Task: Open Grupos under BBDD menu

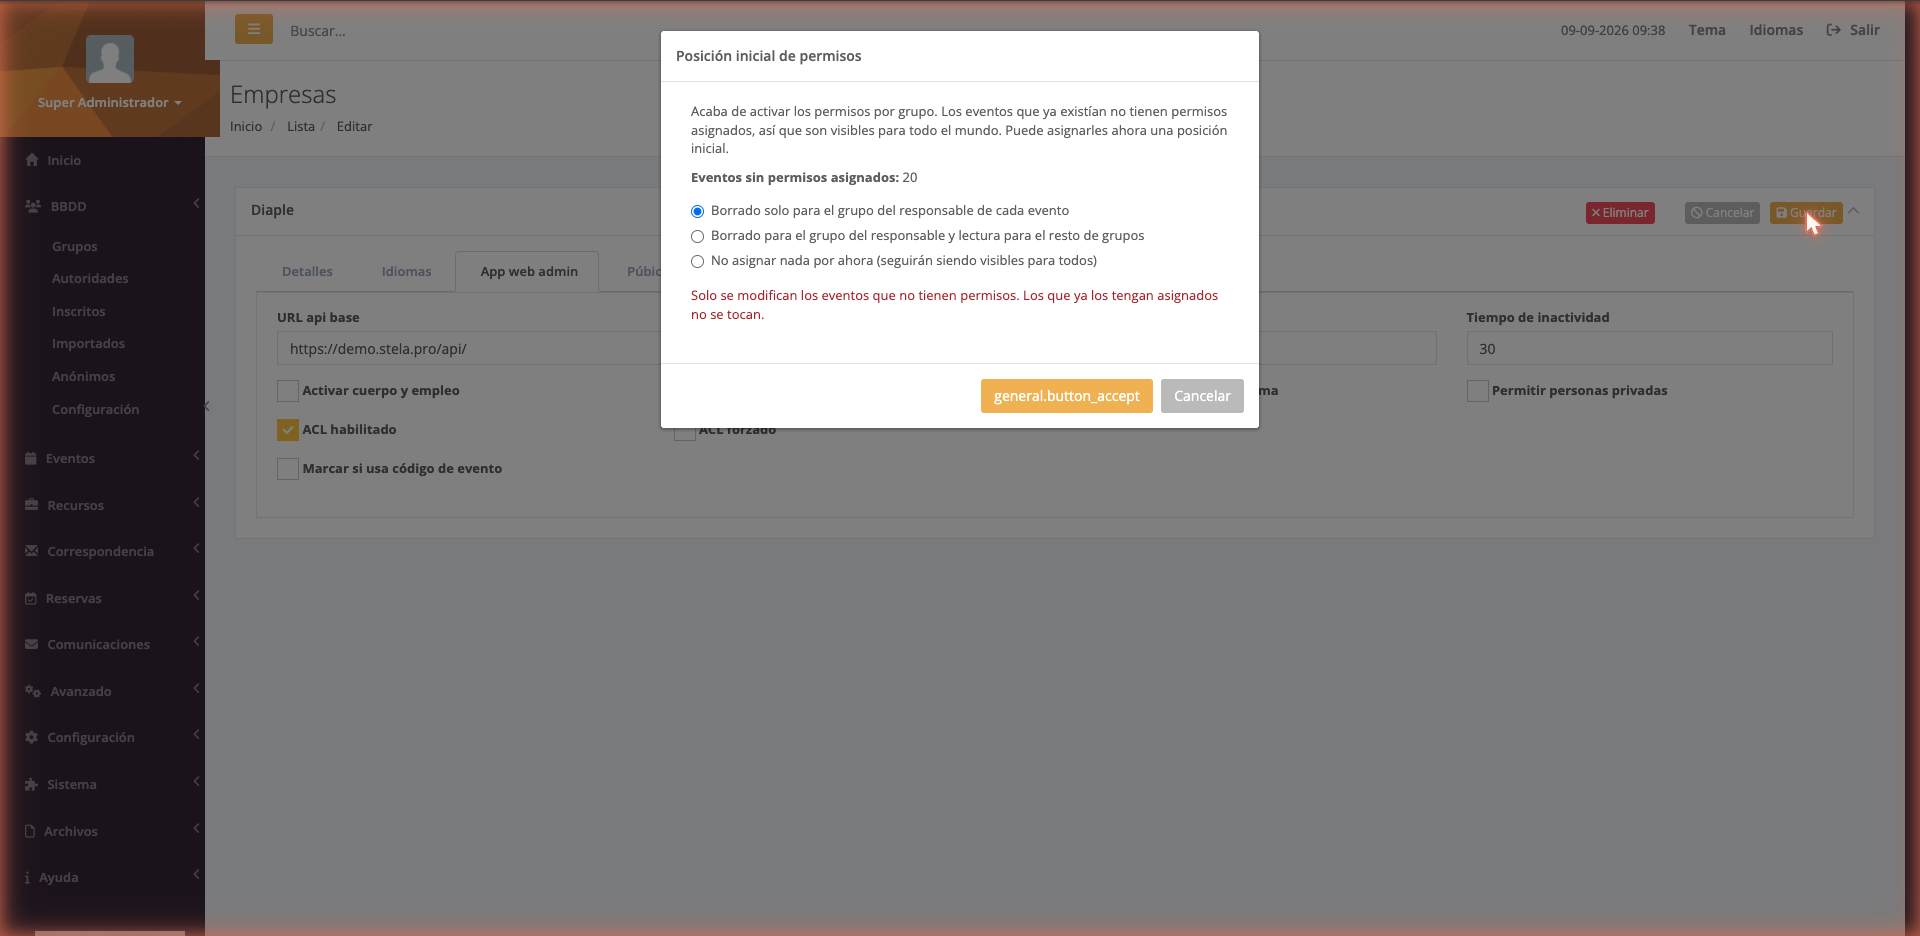Action: pyautogui.click(x=74, y=246)
